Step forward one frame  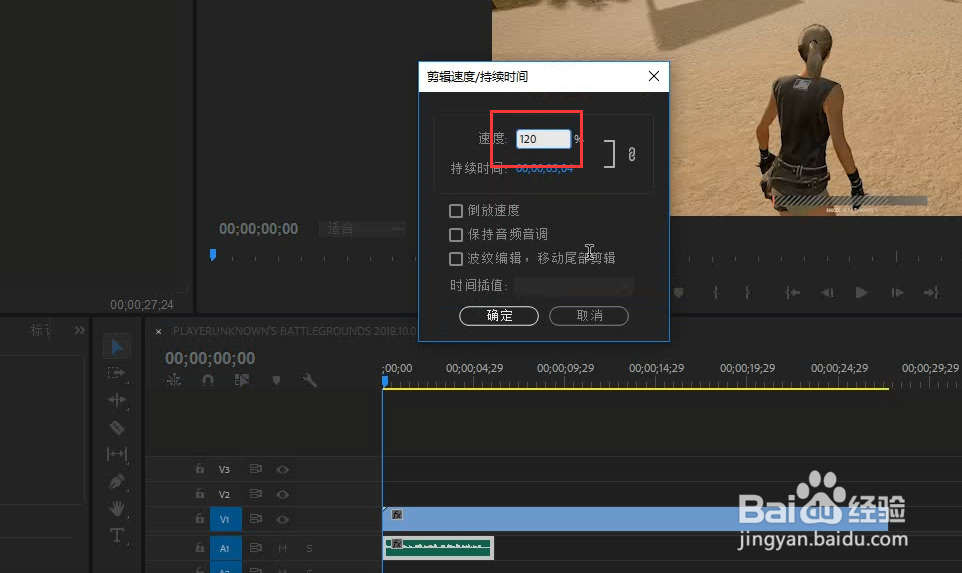point(897,293)
